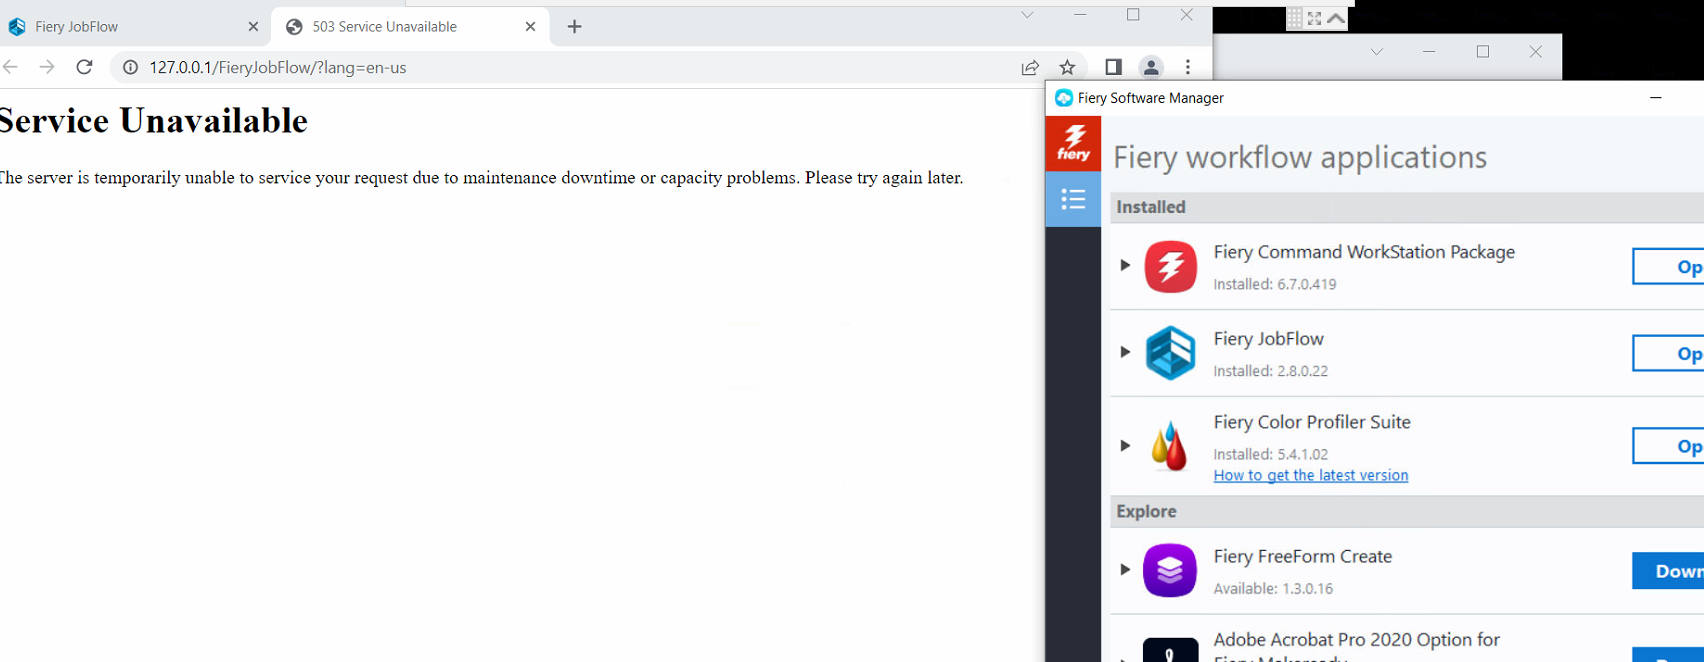
Task: Click the grid icon in top toolbar
Action: (1295, 18)
